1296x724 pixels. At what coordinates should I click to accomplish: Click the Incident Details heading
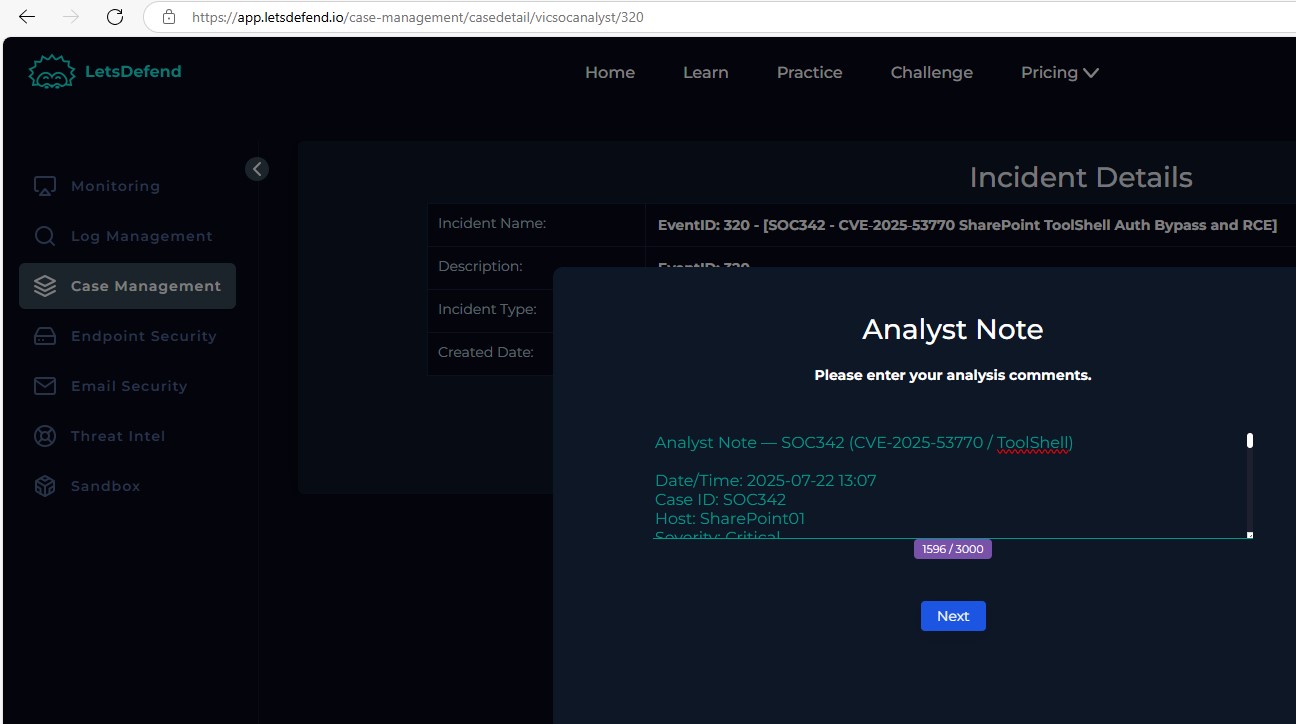point(1081,178)
